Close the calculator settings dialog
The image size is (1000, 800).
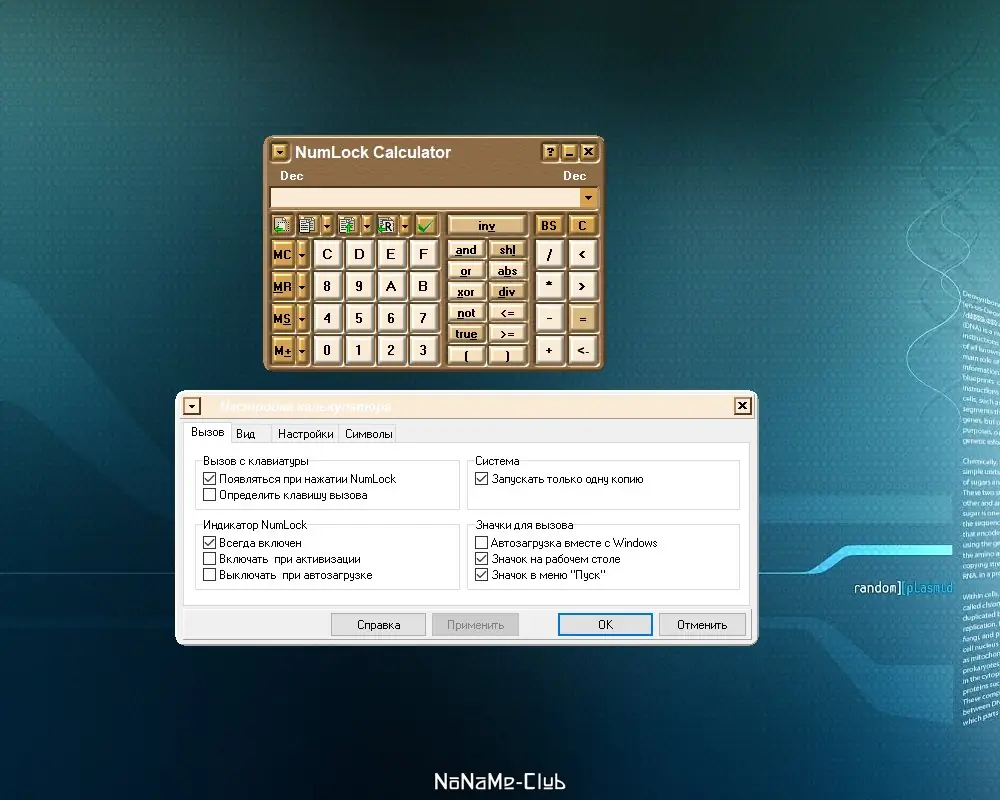tap(742, 406)
